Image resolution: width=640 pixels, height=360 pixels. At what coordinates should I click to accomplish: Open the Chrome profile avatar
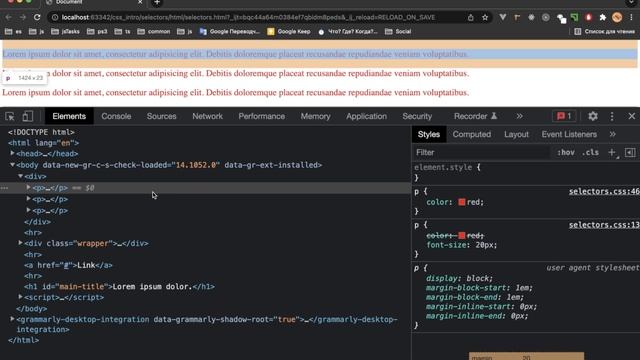point(617,17)
